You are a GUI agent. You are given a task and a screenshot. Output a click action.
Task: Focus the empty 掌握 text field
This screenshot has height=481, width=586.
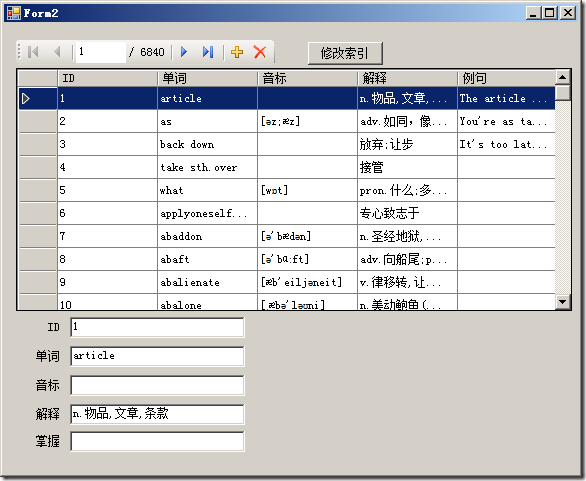157,441
